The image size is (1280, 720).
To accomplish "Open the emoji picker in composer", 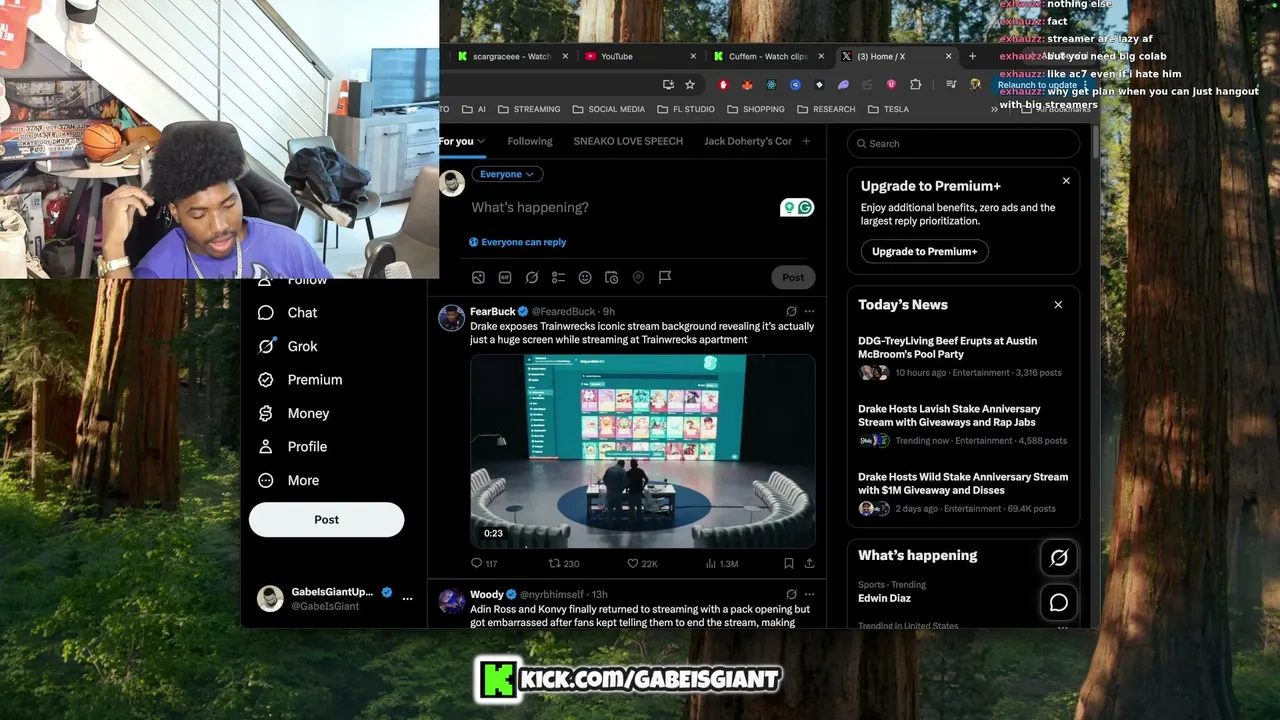I will pos(585,277).
